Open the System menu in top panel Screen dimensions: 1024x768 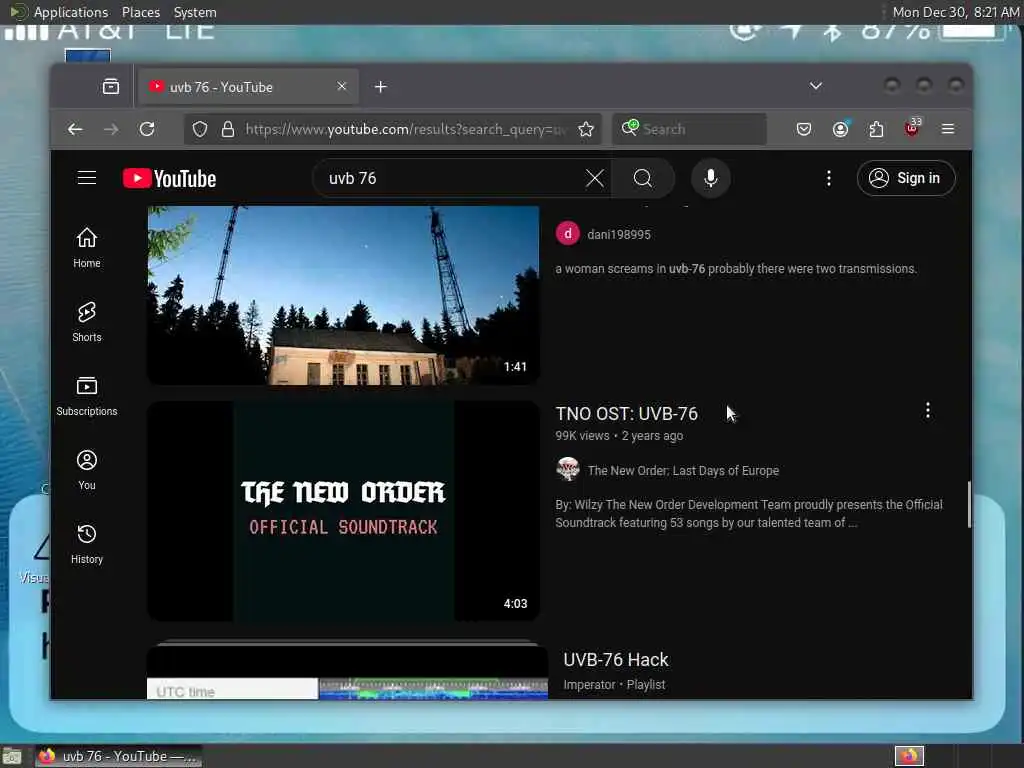195,12
